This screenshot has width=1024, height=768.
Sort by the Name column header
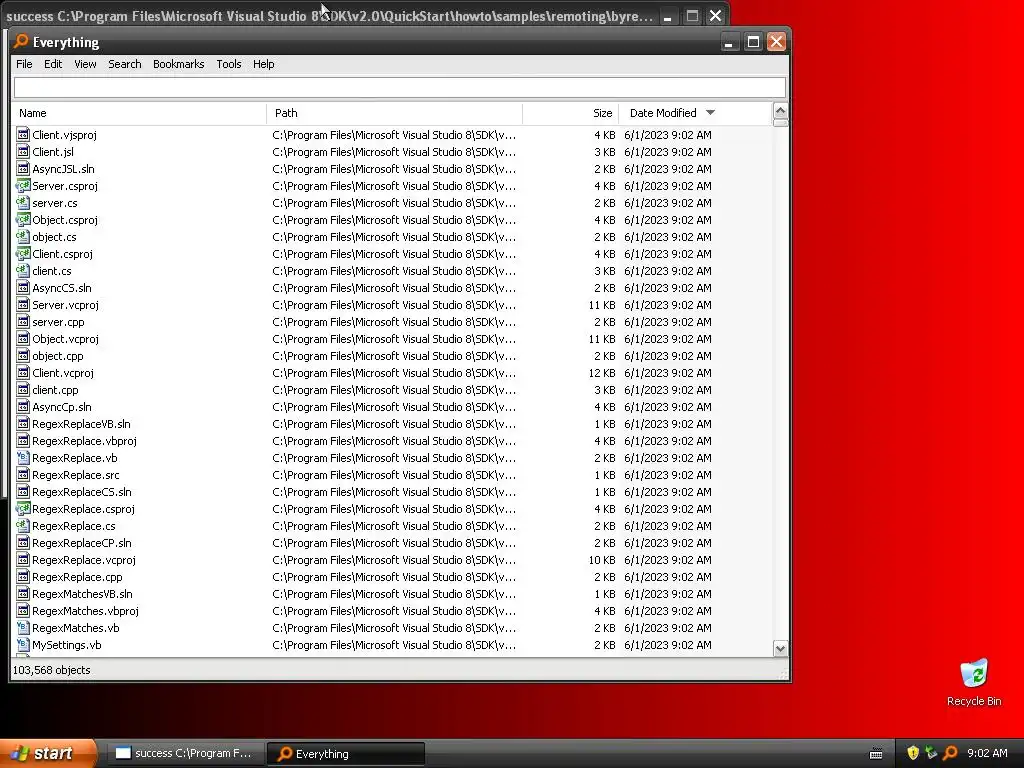pos(139,113)
